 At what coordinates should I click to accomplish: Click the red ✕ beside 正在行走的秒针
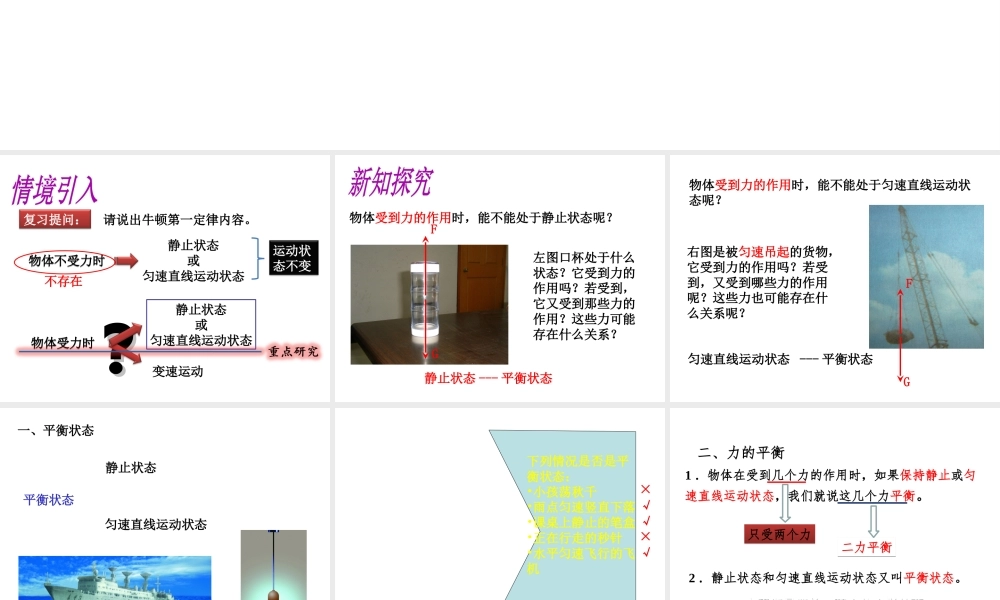coord(645,536)
